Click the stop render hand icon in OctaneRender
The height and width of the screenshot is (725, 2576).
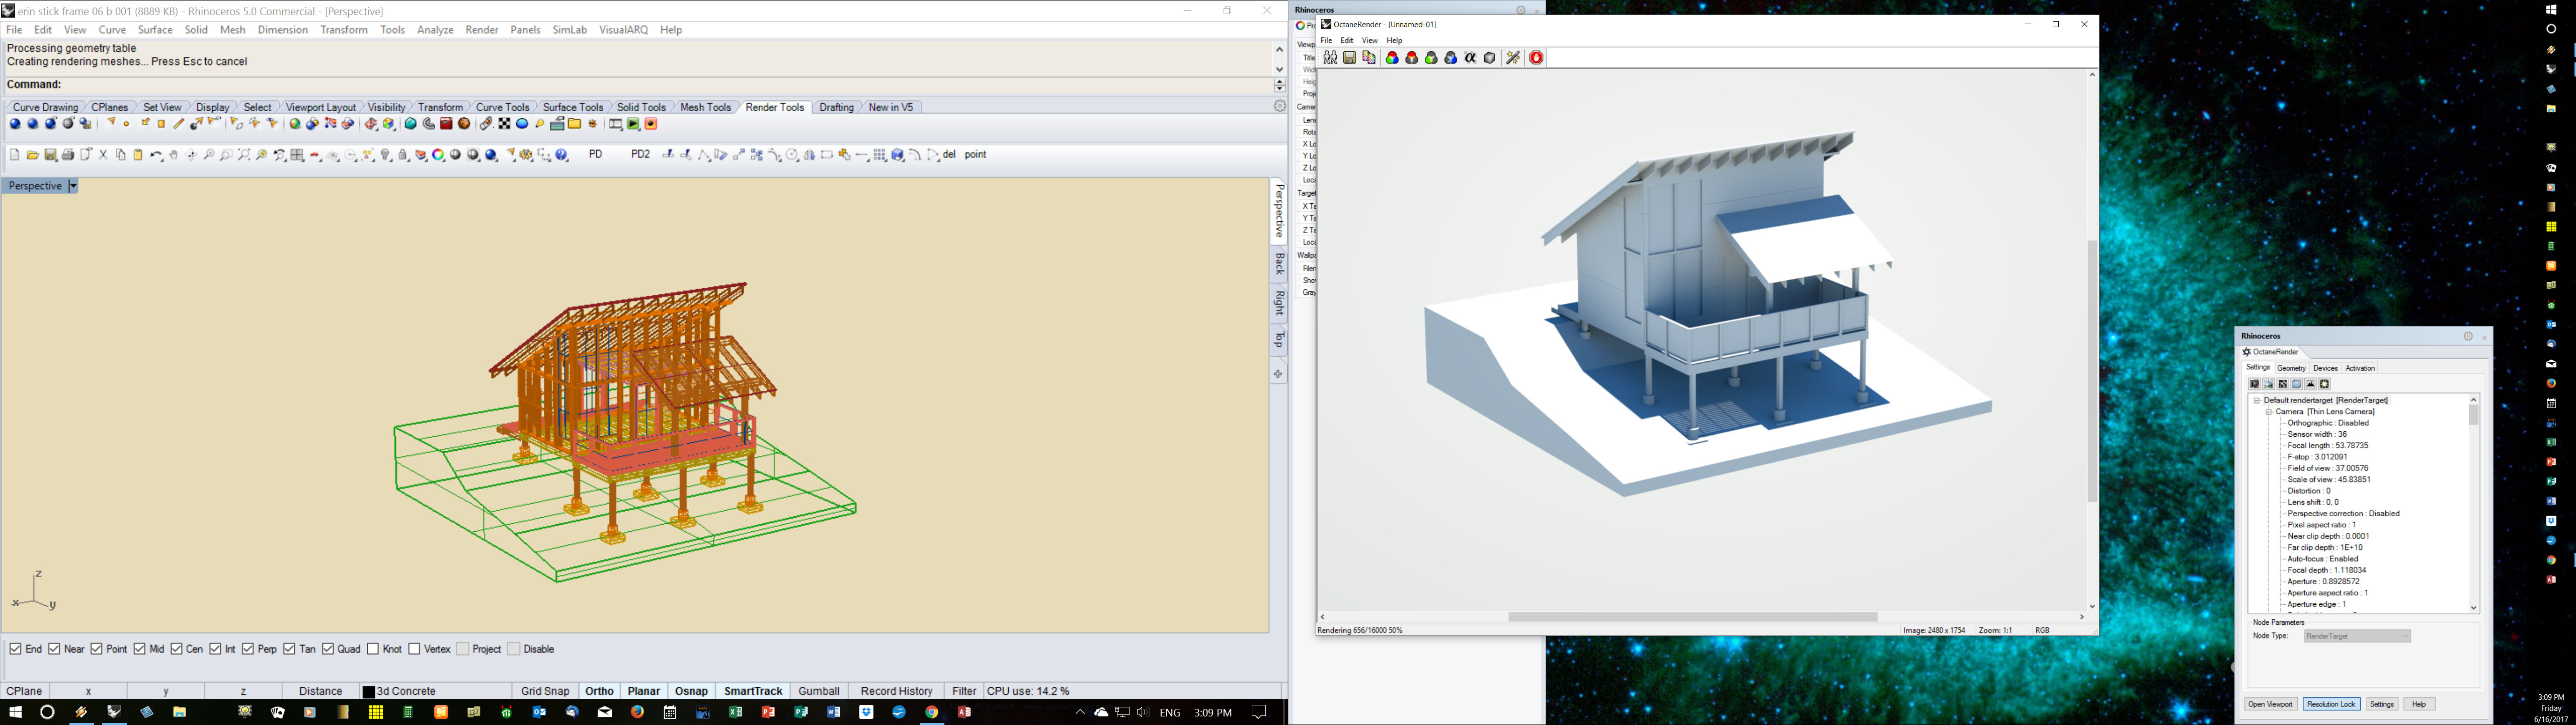(1536, 58)
